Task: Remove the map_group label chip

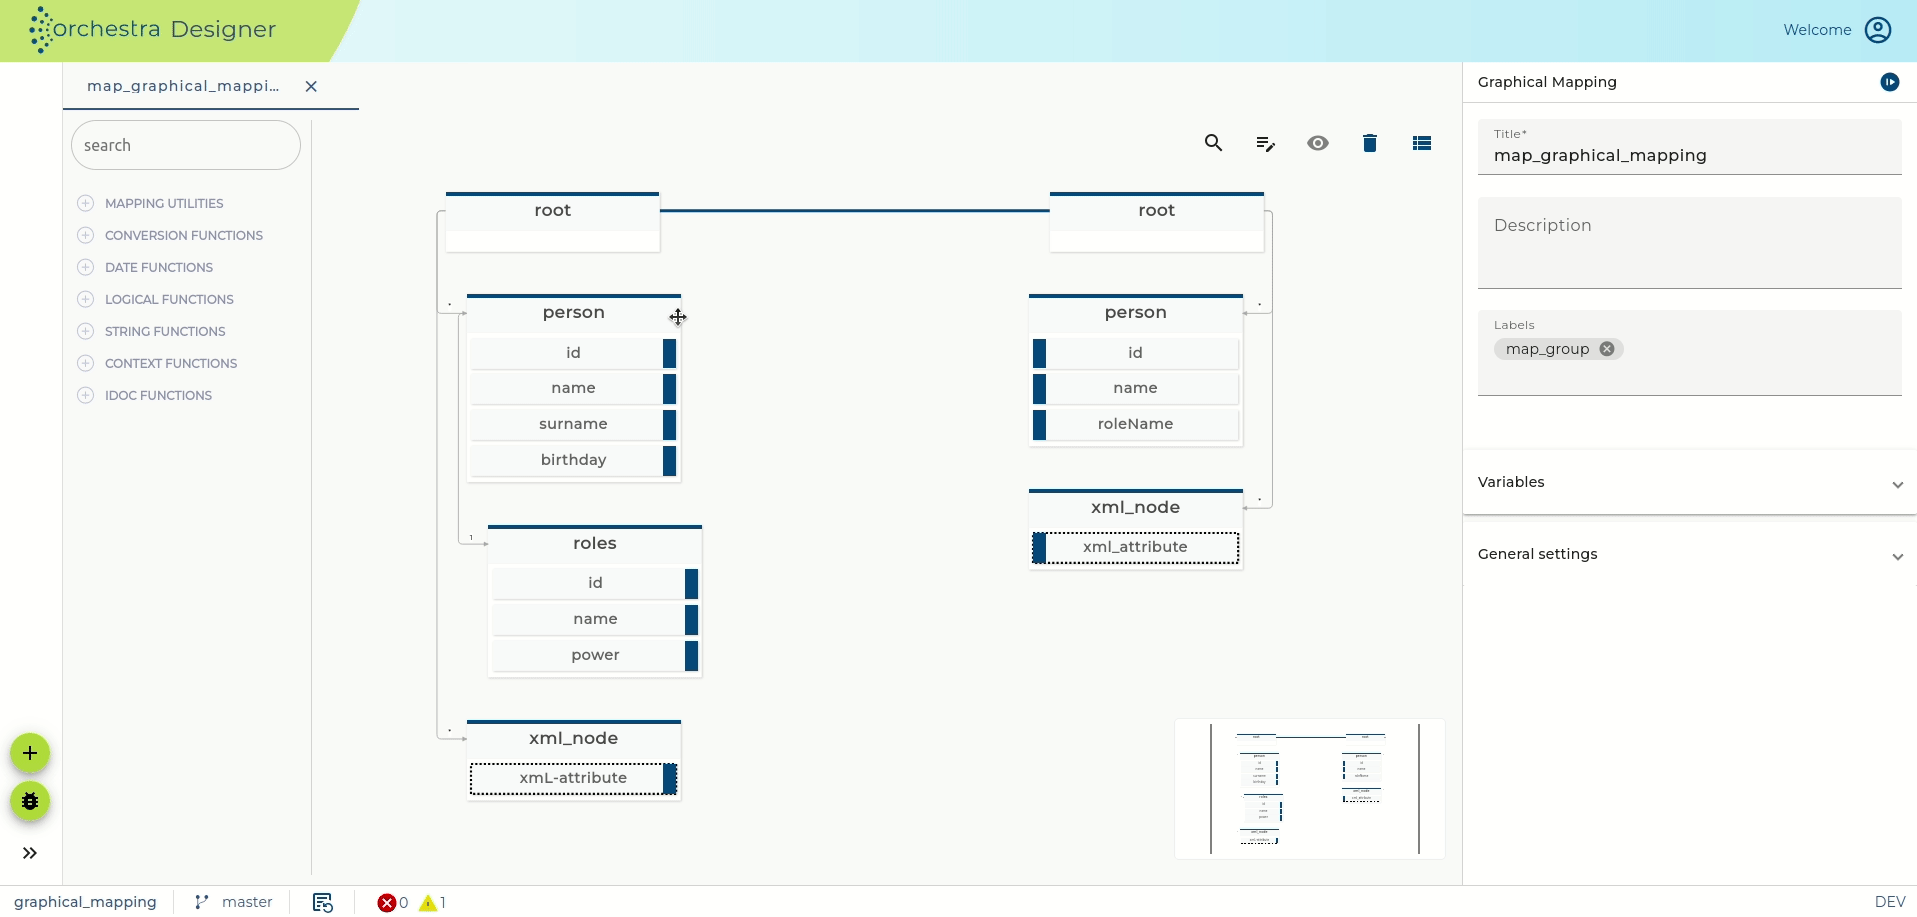Action: (x=1606, y=349)
